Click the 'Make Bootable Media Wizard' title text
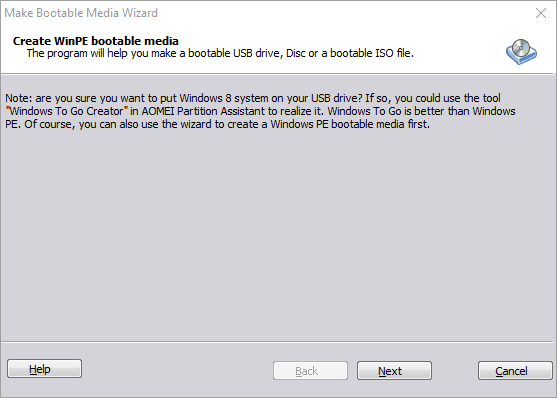 pyautogui.click(x=81, y=13)
